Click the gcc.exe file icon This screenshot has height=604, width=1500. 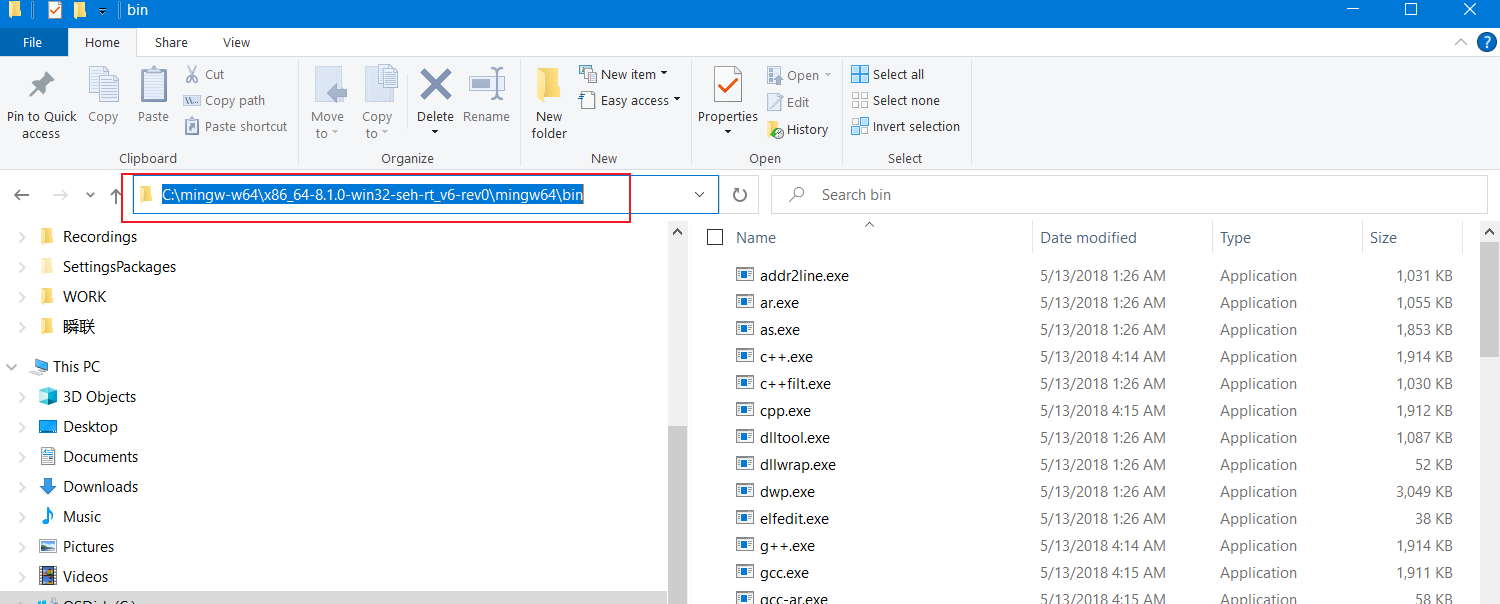click(x=744, y=572)
